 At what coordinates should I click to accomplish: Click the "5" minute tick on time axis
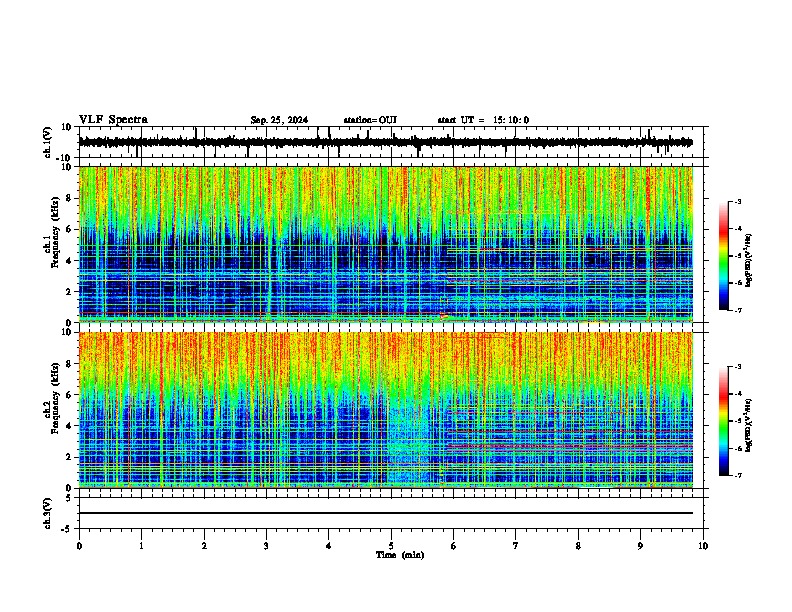coord(391,546)
